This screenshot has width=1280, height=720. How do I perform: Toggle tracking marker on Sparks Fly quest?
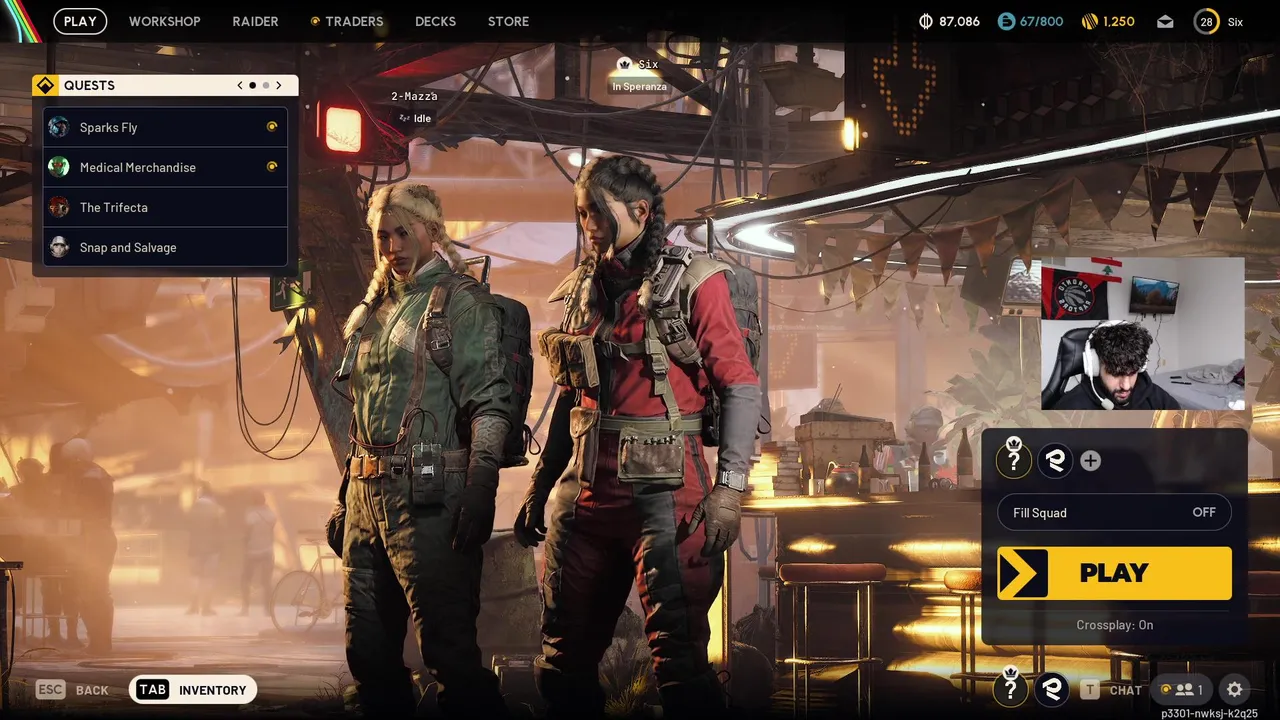pyautogui.click(x=272, y=127)
